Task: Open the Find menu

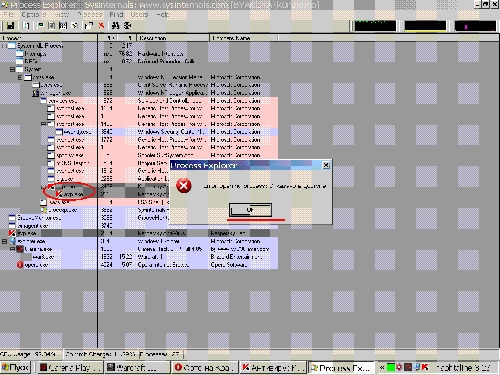Action: point(116,15)
